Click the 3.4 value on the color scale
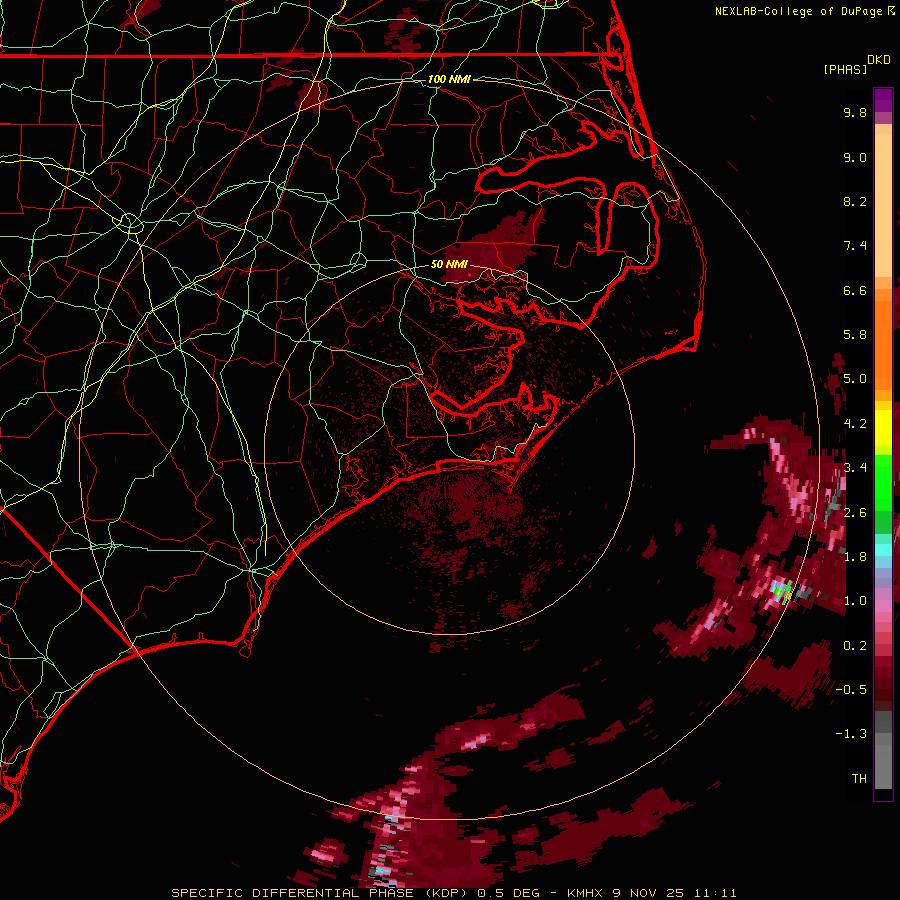Screen dimensions: 900x900 pos(855,468)
